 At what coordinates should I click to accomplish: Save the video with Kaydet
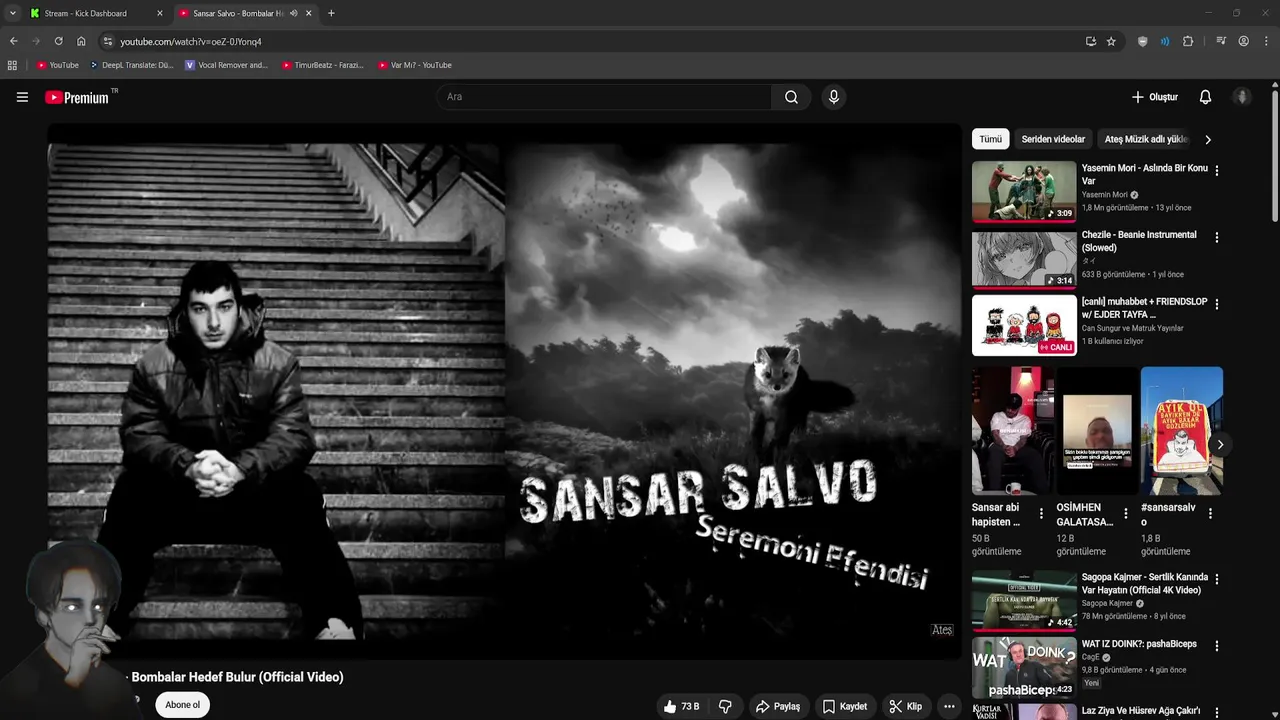pos(845,706)
